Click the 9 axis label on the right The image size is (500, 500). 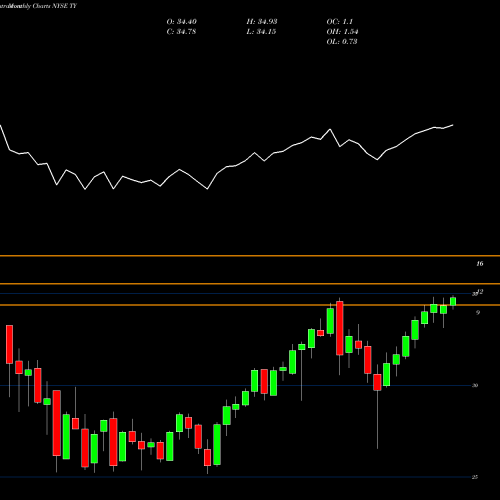[478, 313]
